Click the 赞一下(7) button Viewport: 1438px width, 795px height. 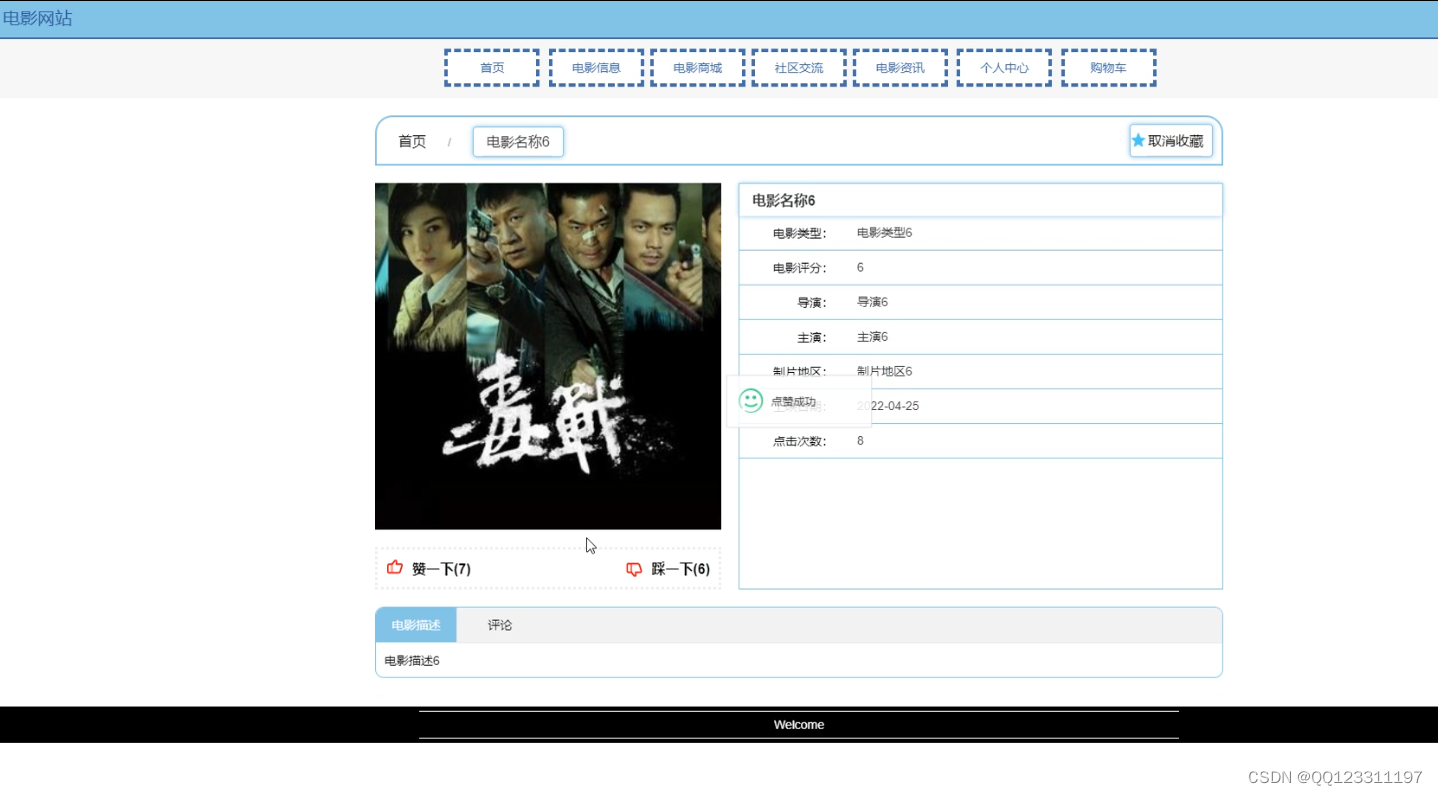(429, 569)
